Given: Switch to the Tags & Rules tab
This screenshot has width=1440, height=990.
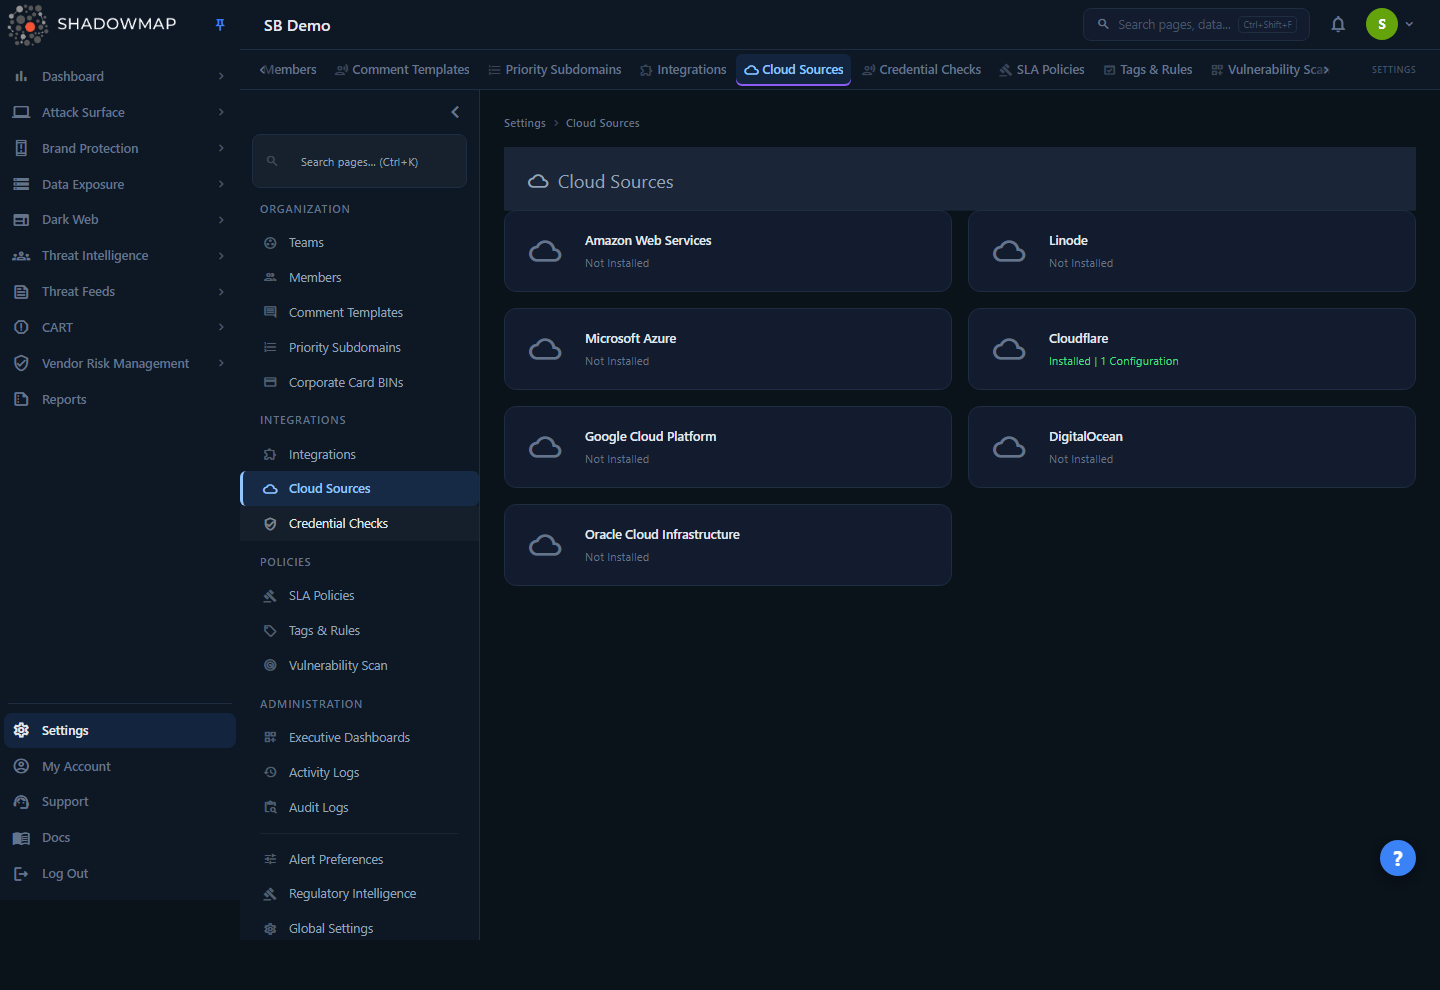Looking at the screenshot, I should (1148, 70).
